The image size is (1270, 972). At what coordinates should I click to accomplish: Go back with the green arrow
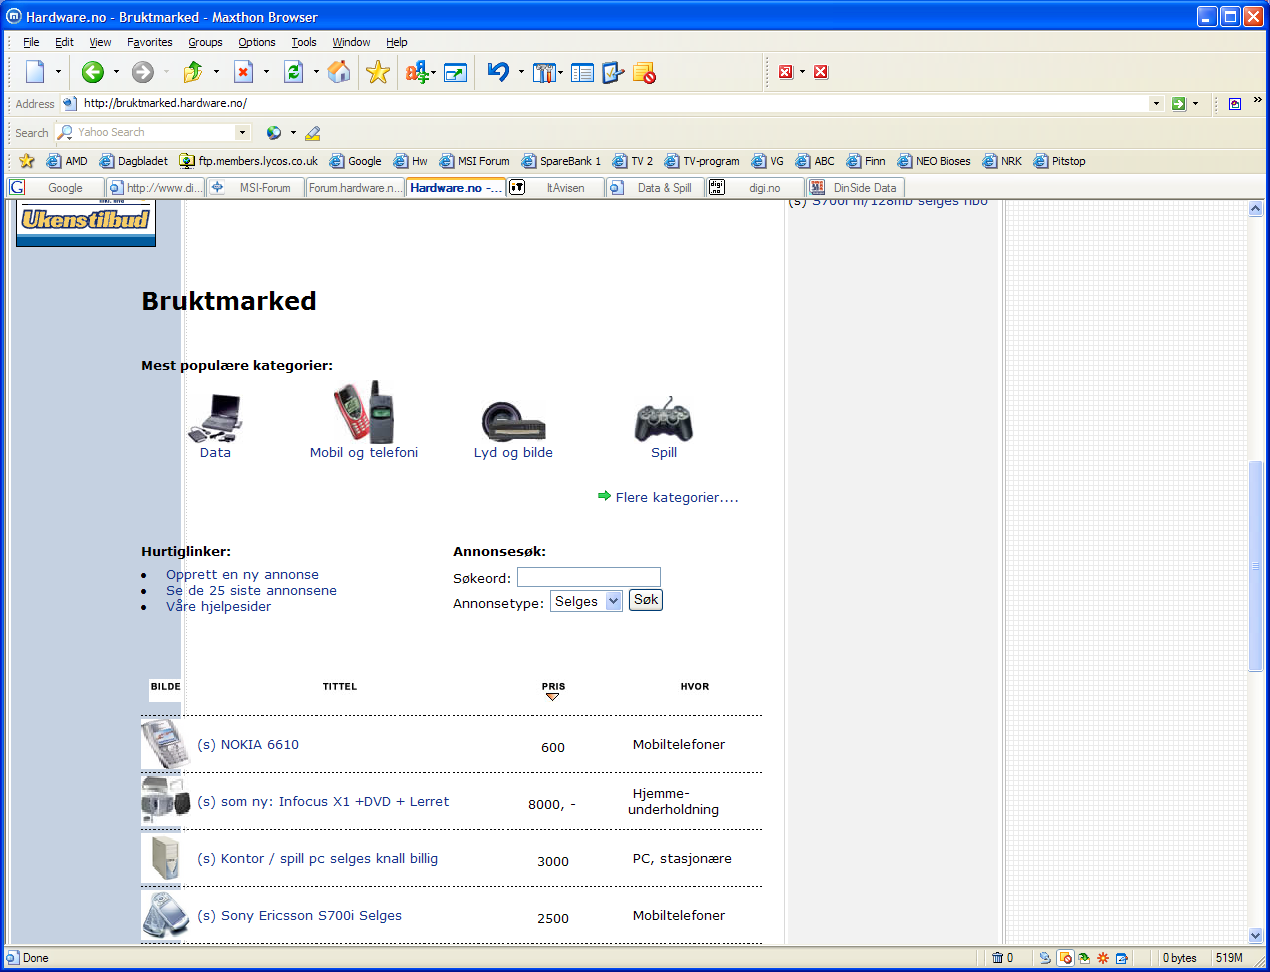click(x=93, y=72)
